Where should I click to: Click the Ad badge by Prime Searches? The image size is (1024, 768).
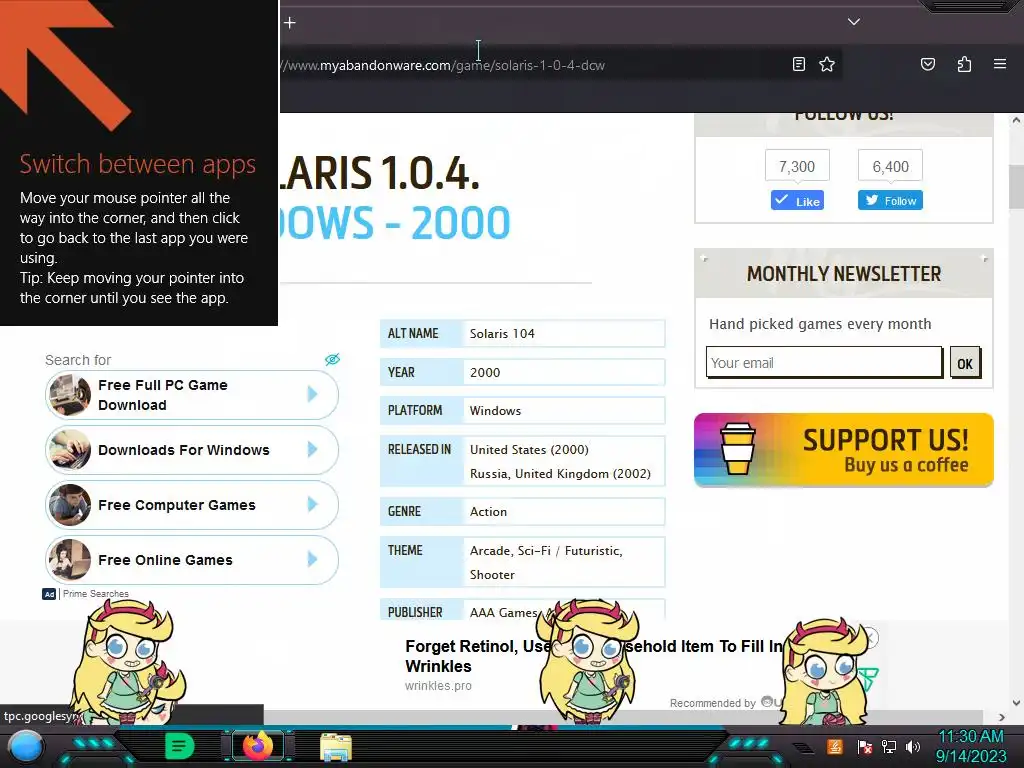tap(49, 594)
